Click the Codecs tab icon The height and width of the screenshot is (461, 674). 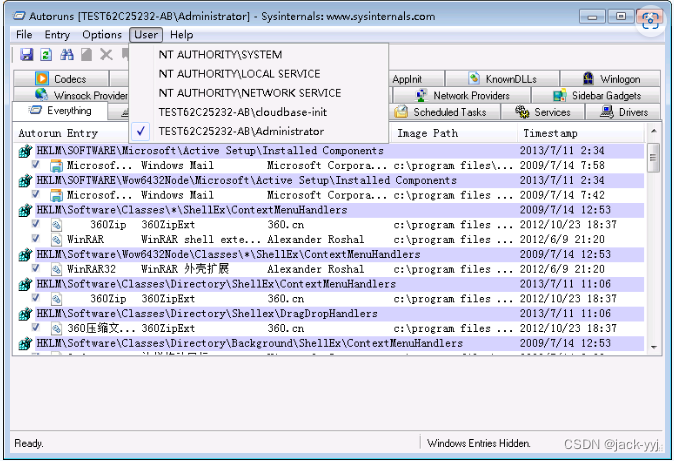(x=42, y=79)
